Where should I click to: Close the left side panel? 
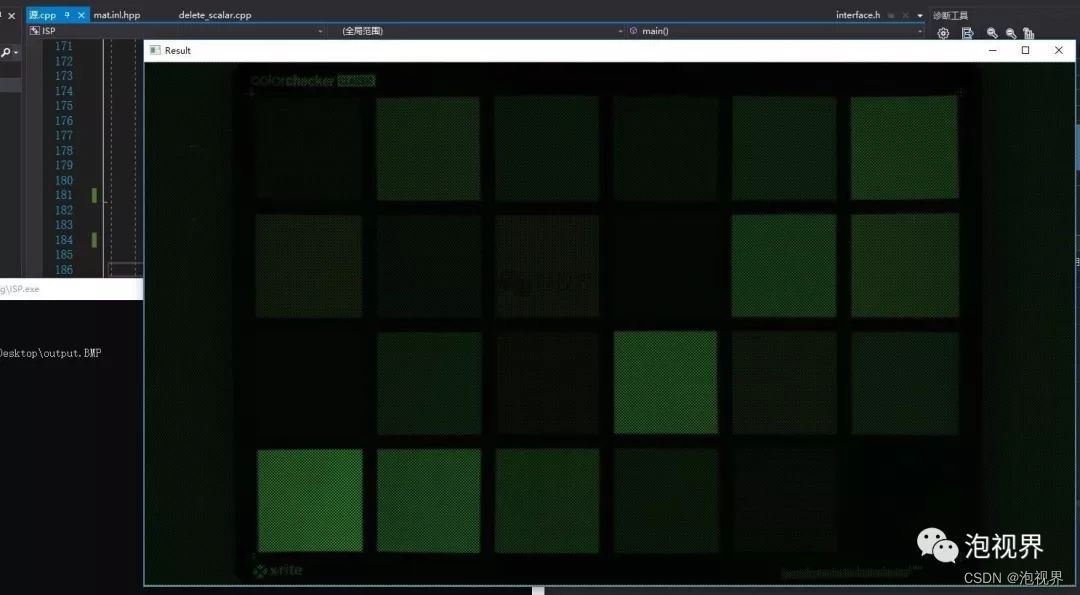[12, 15]
